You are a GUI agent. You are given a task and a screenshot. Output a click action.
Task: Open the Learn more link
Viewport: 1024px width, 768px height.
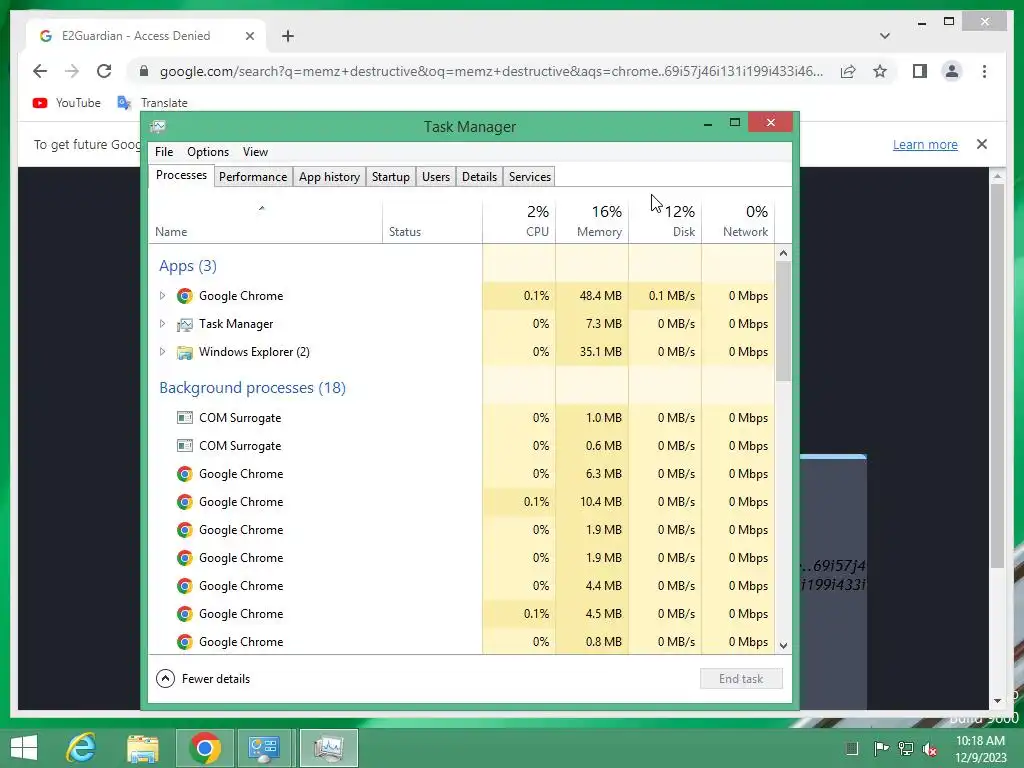coord(925,144)
